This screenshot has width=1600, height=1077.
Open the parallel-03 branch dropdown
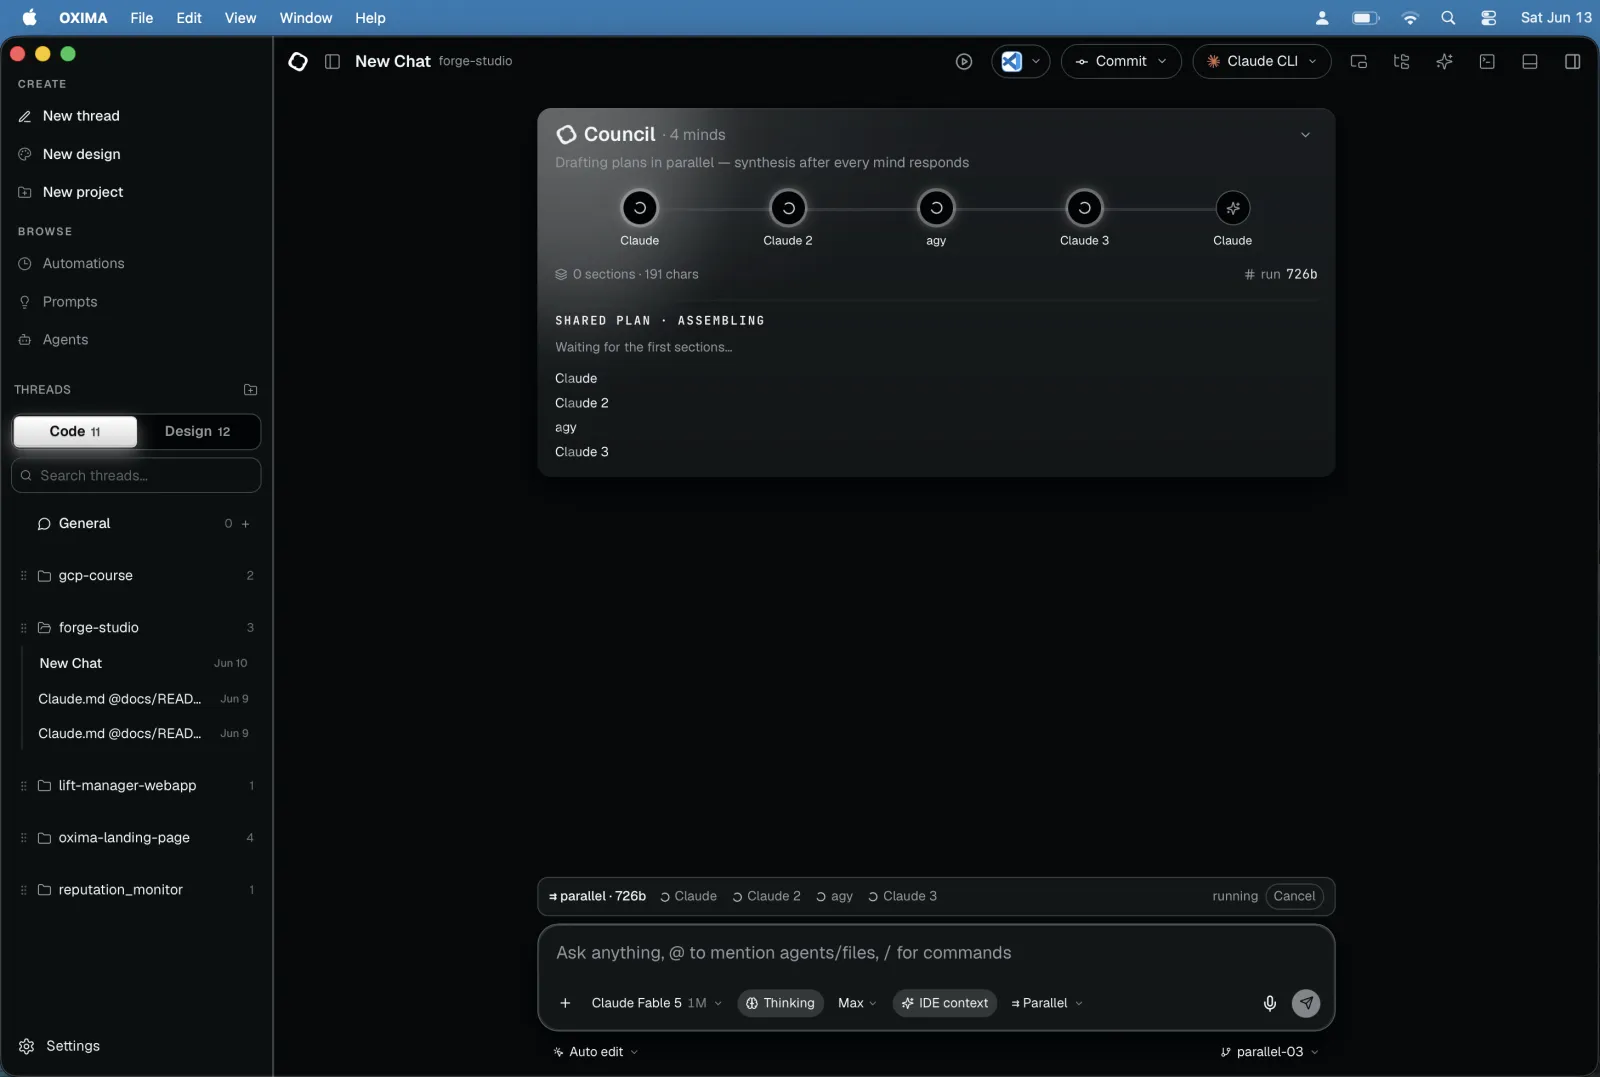click(1270, 1052)
